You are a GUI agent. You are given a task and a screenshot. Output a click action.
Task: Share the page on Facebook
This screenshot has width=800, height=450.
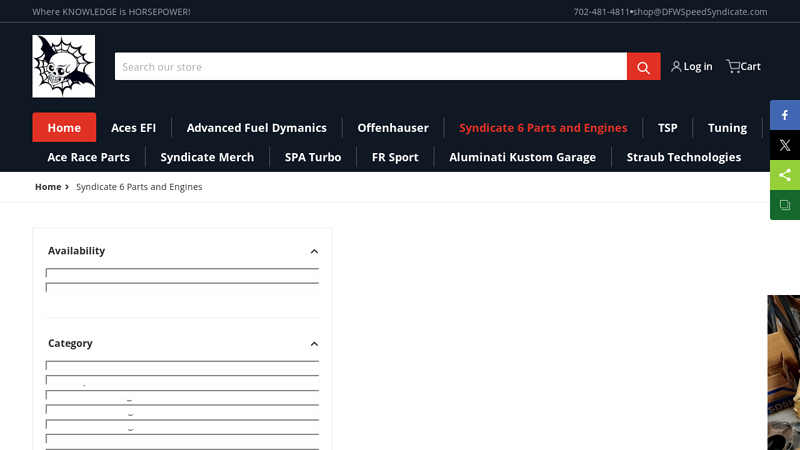[785, 115]
